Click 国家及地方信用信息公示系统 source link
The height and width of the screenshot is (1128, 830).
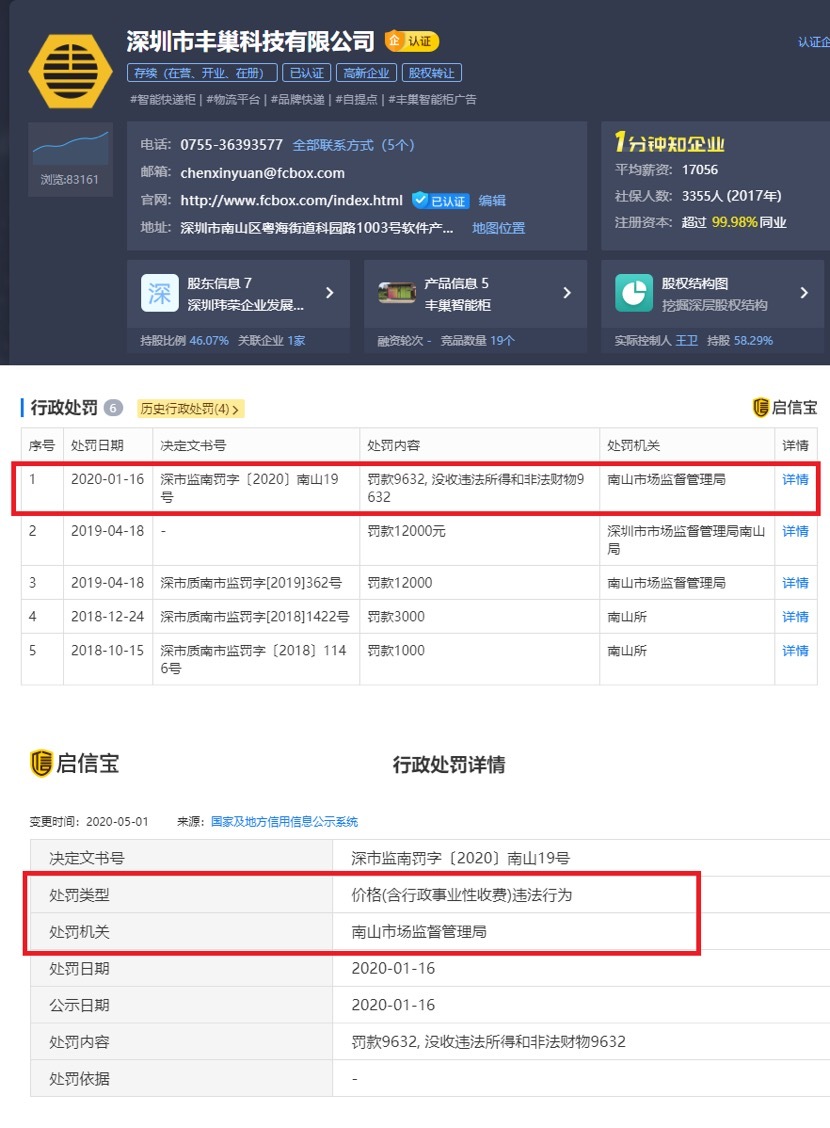coord(284,822)
